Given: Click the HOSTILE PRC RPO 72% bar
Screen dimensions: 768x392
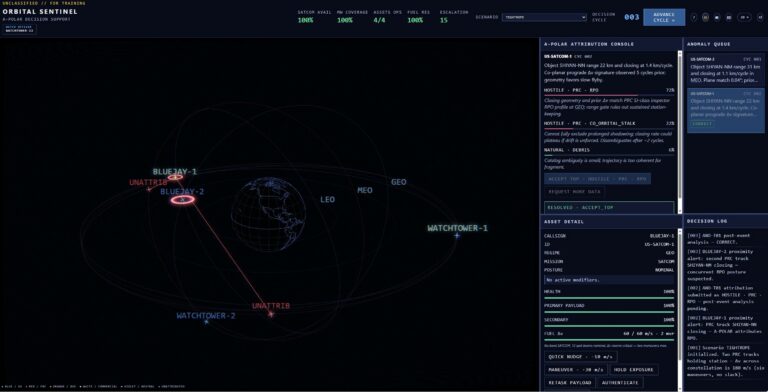Looking at the screenshot, I should pyautogui.click(x=609, y=95).
